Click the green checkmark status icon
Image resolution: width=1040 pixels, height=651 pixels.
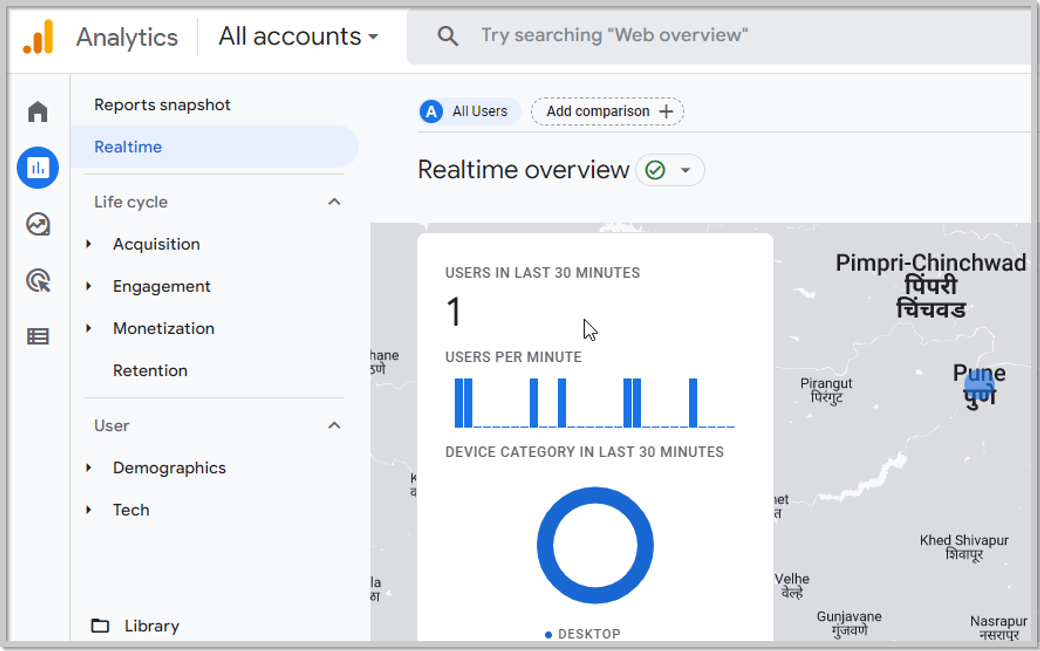coord(655,170)
